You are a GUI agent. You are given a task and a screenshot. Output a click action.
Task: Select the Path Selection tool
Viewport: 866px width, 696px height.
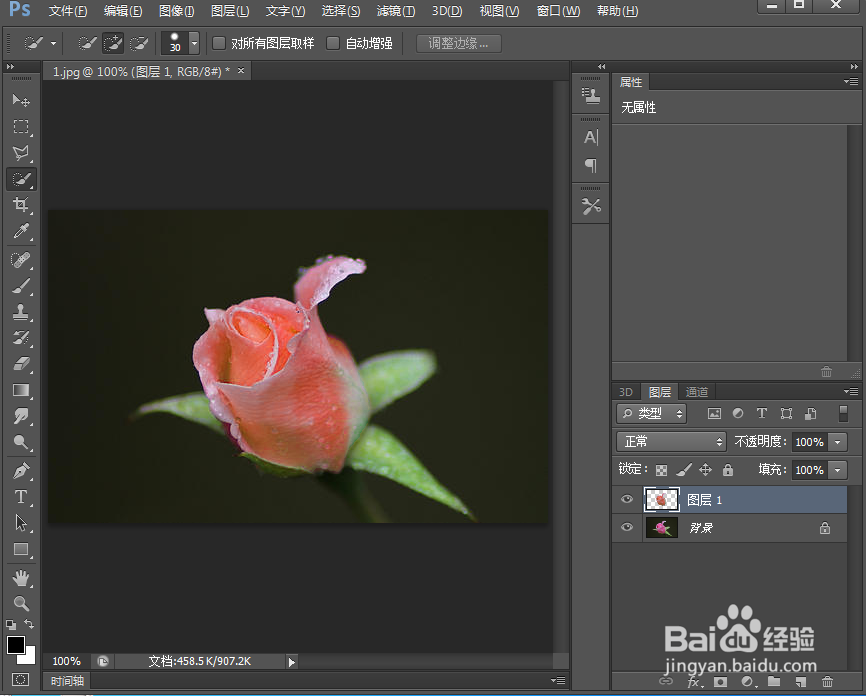point(21,523)
